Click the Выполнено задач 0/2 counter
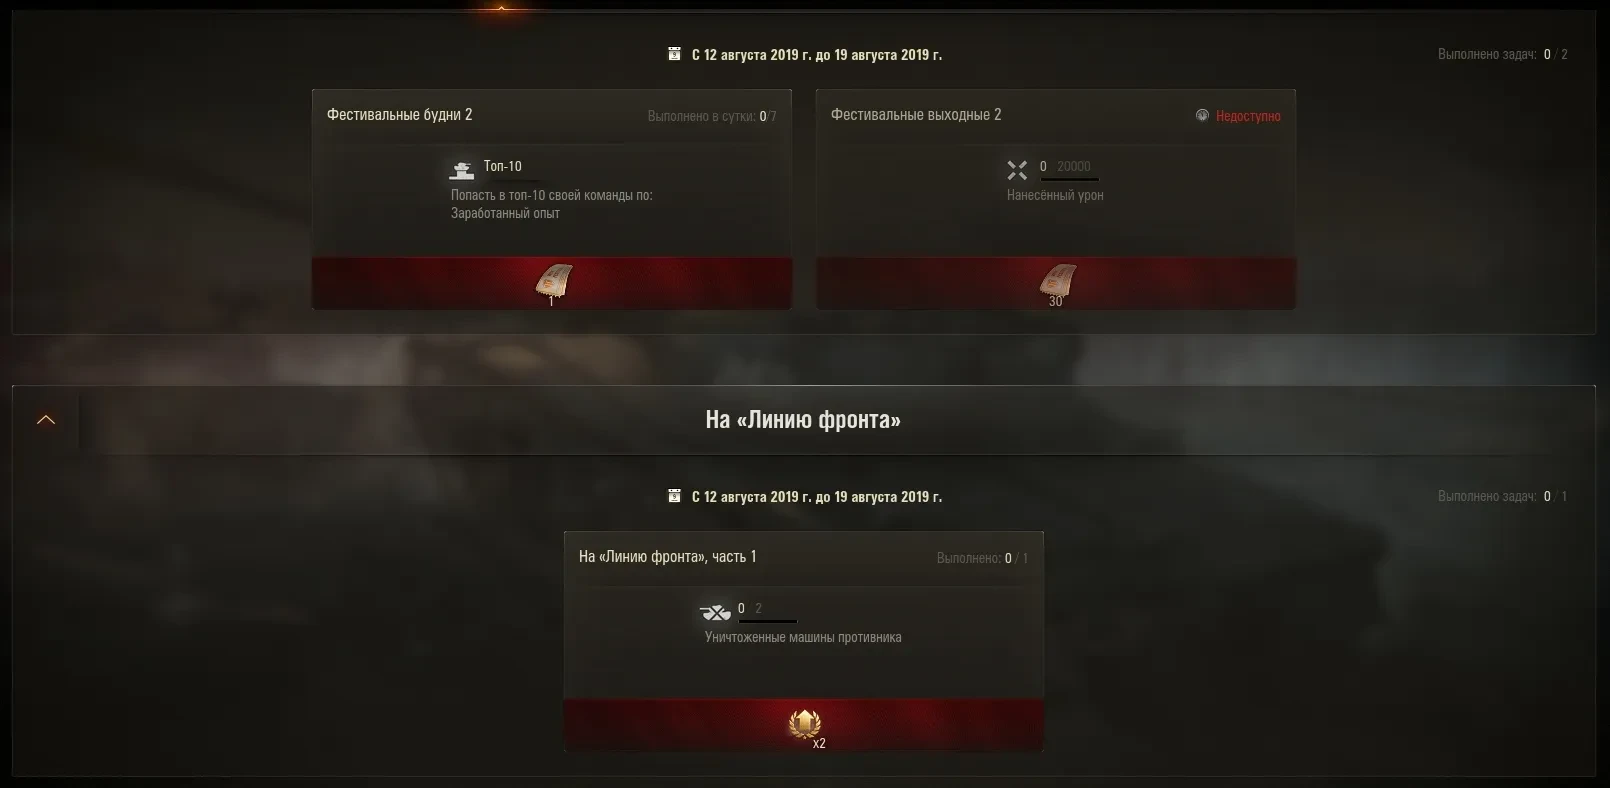This screenshot has height=788, width=1610. [1503, 54]
